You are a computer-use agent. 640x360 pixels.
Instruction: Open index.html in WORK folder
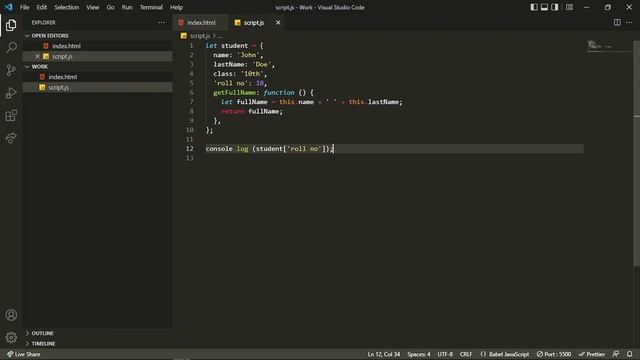point(98,77)
